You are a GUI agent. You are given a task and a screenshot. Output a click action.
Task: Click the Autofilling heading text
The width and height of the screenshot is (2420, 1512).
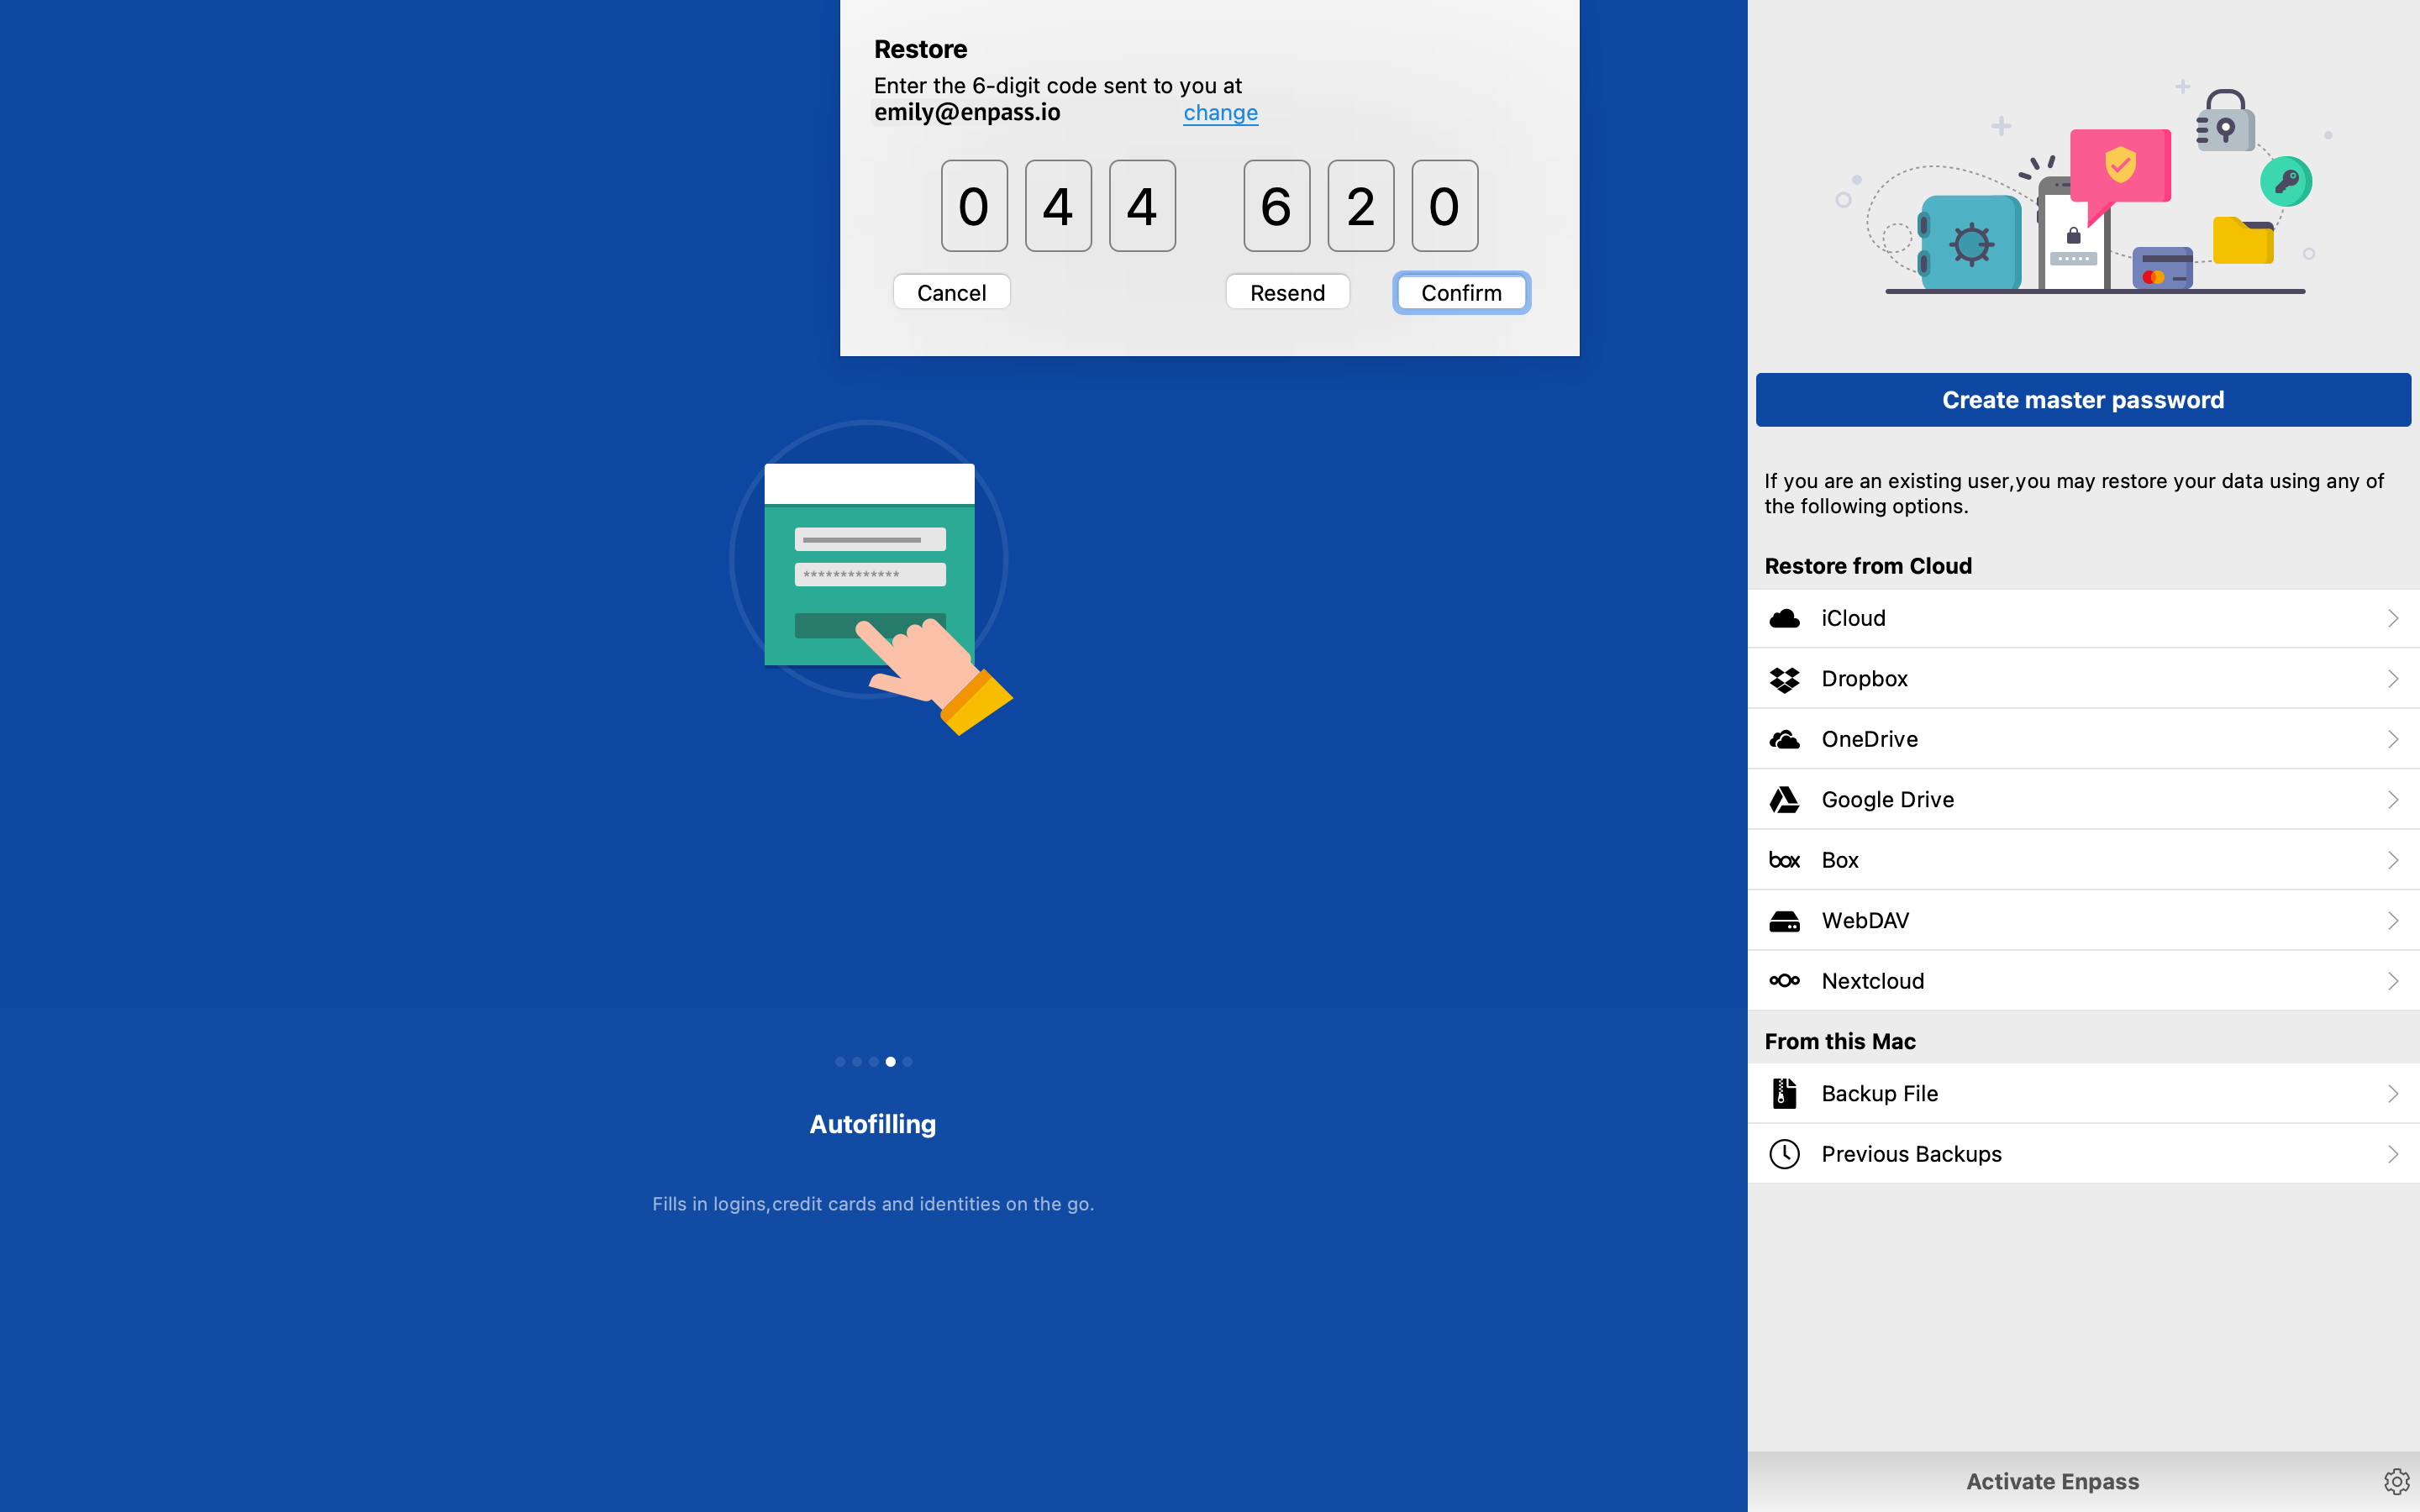tap(873, 1124)
